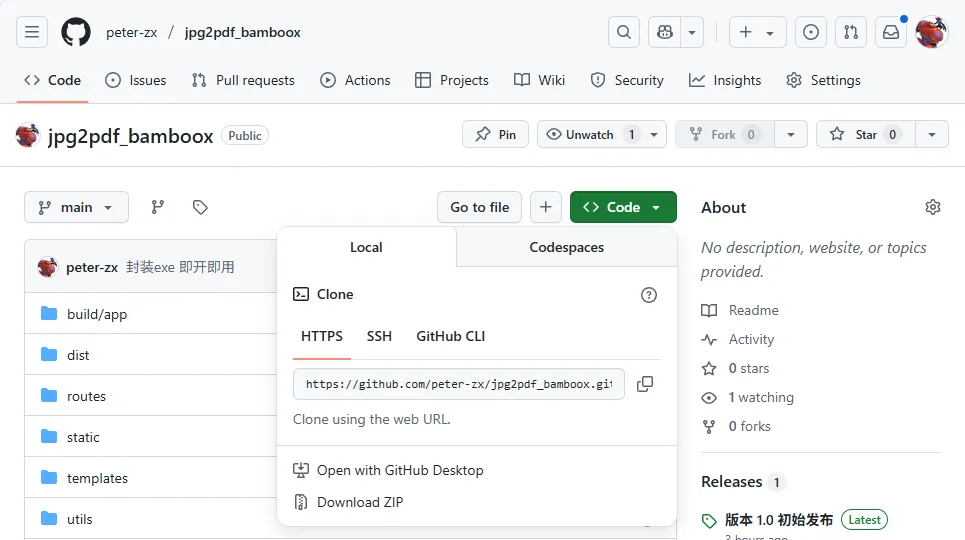Open the search magnifier in header
This screenshot has height=540, width=965.
(x=624, y=32)
